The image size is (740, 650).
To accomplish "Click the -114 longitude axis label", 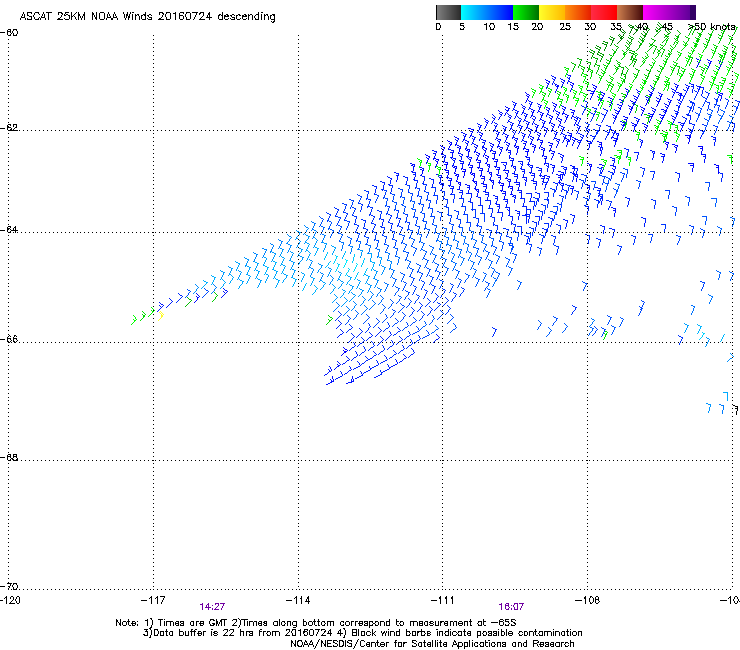I will (298, 600).
